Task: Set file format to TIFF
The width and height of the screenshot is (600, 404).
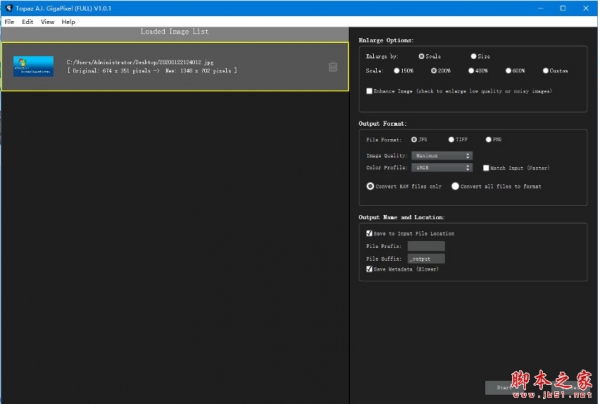Action: (x=451, y=139)
